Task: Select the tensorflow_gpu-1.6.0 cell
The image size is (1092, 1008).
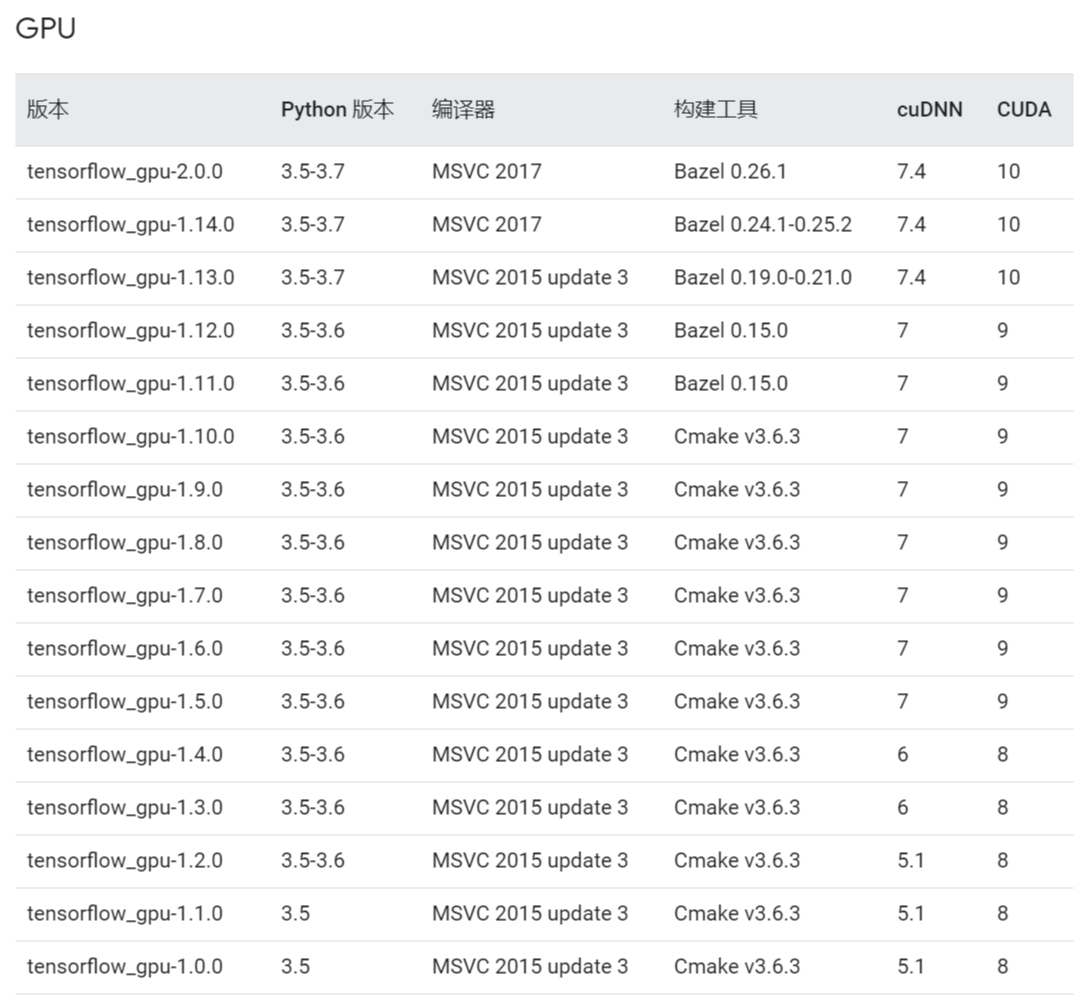Action: pyautogui.click(x=125, y=649)
